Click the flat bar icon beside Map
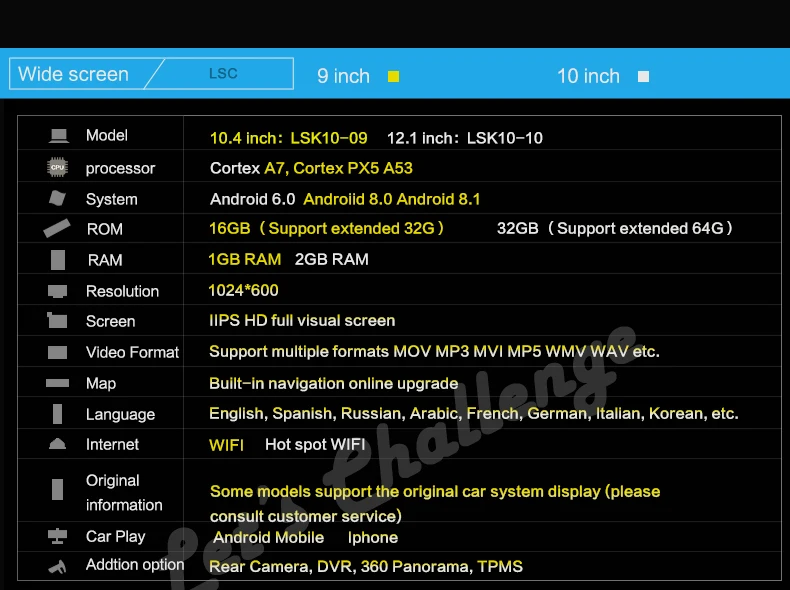 pyautogui.click(x=57, y=383)
